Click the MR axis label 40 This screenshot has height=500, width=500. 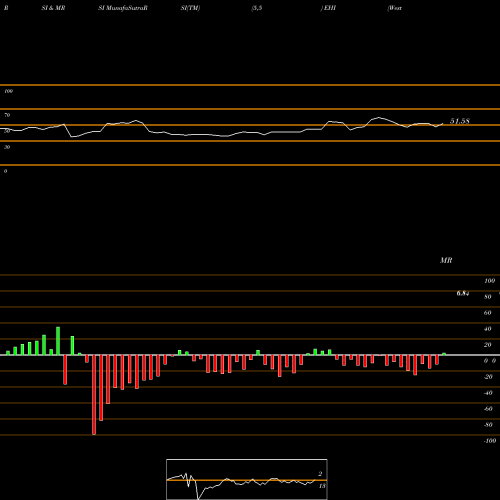488,329
